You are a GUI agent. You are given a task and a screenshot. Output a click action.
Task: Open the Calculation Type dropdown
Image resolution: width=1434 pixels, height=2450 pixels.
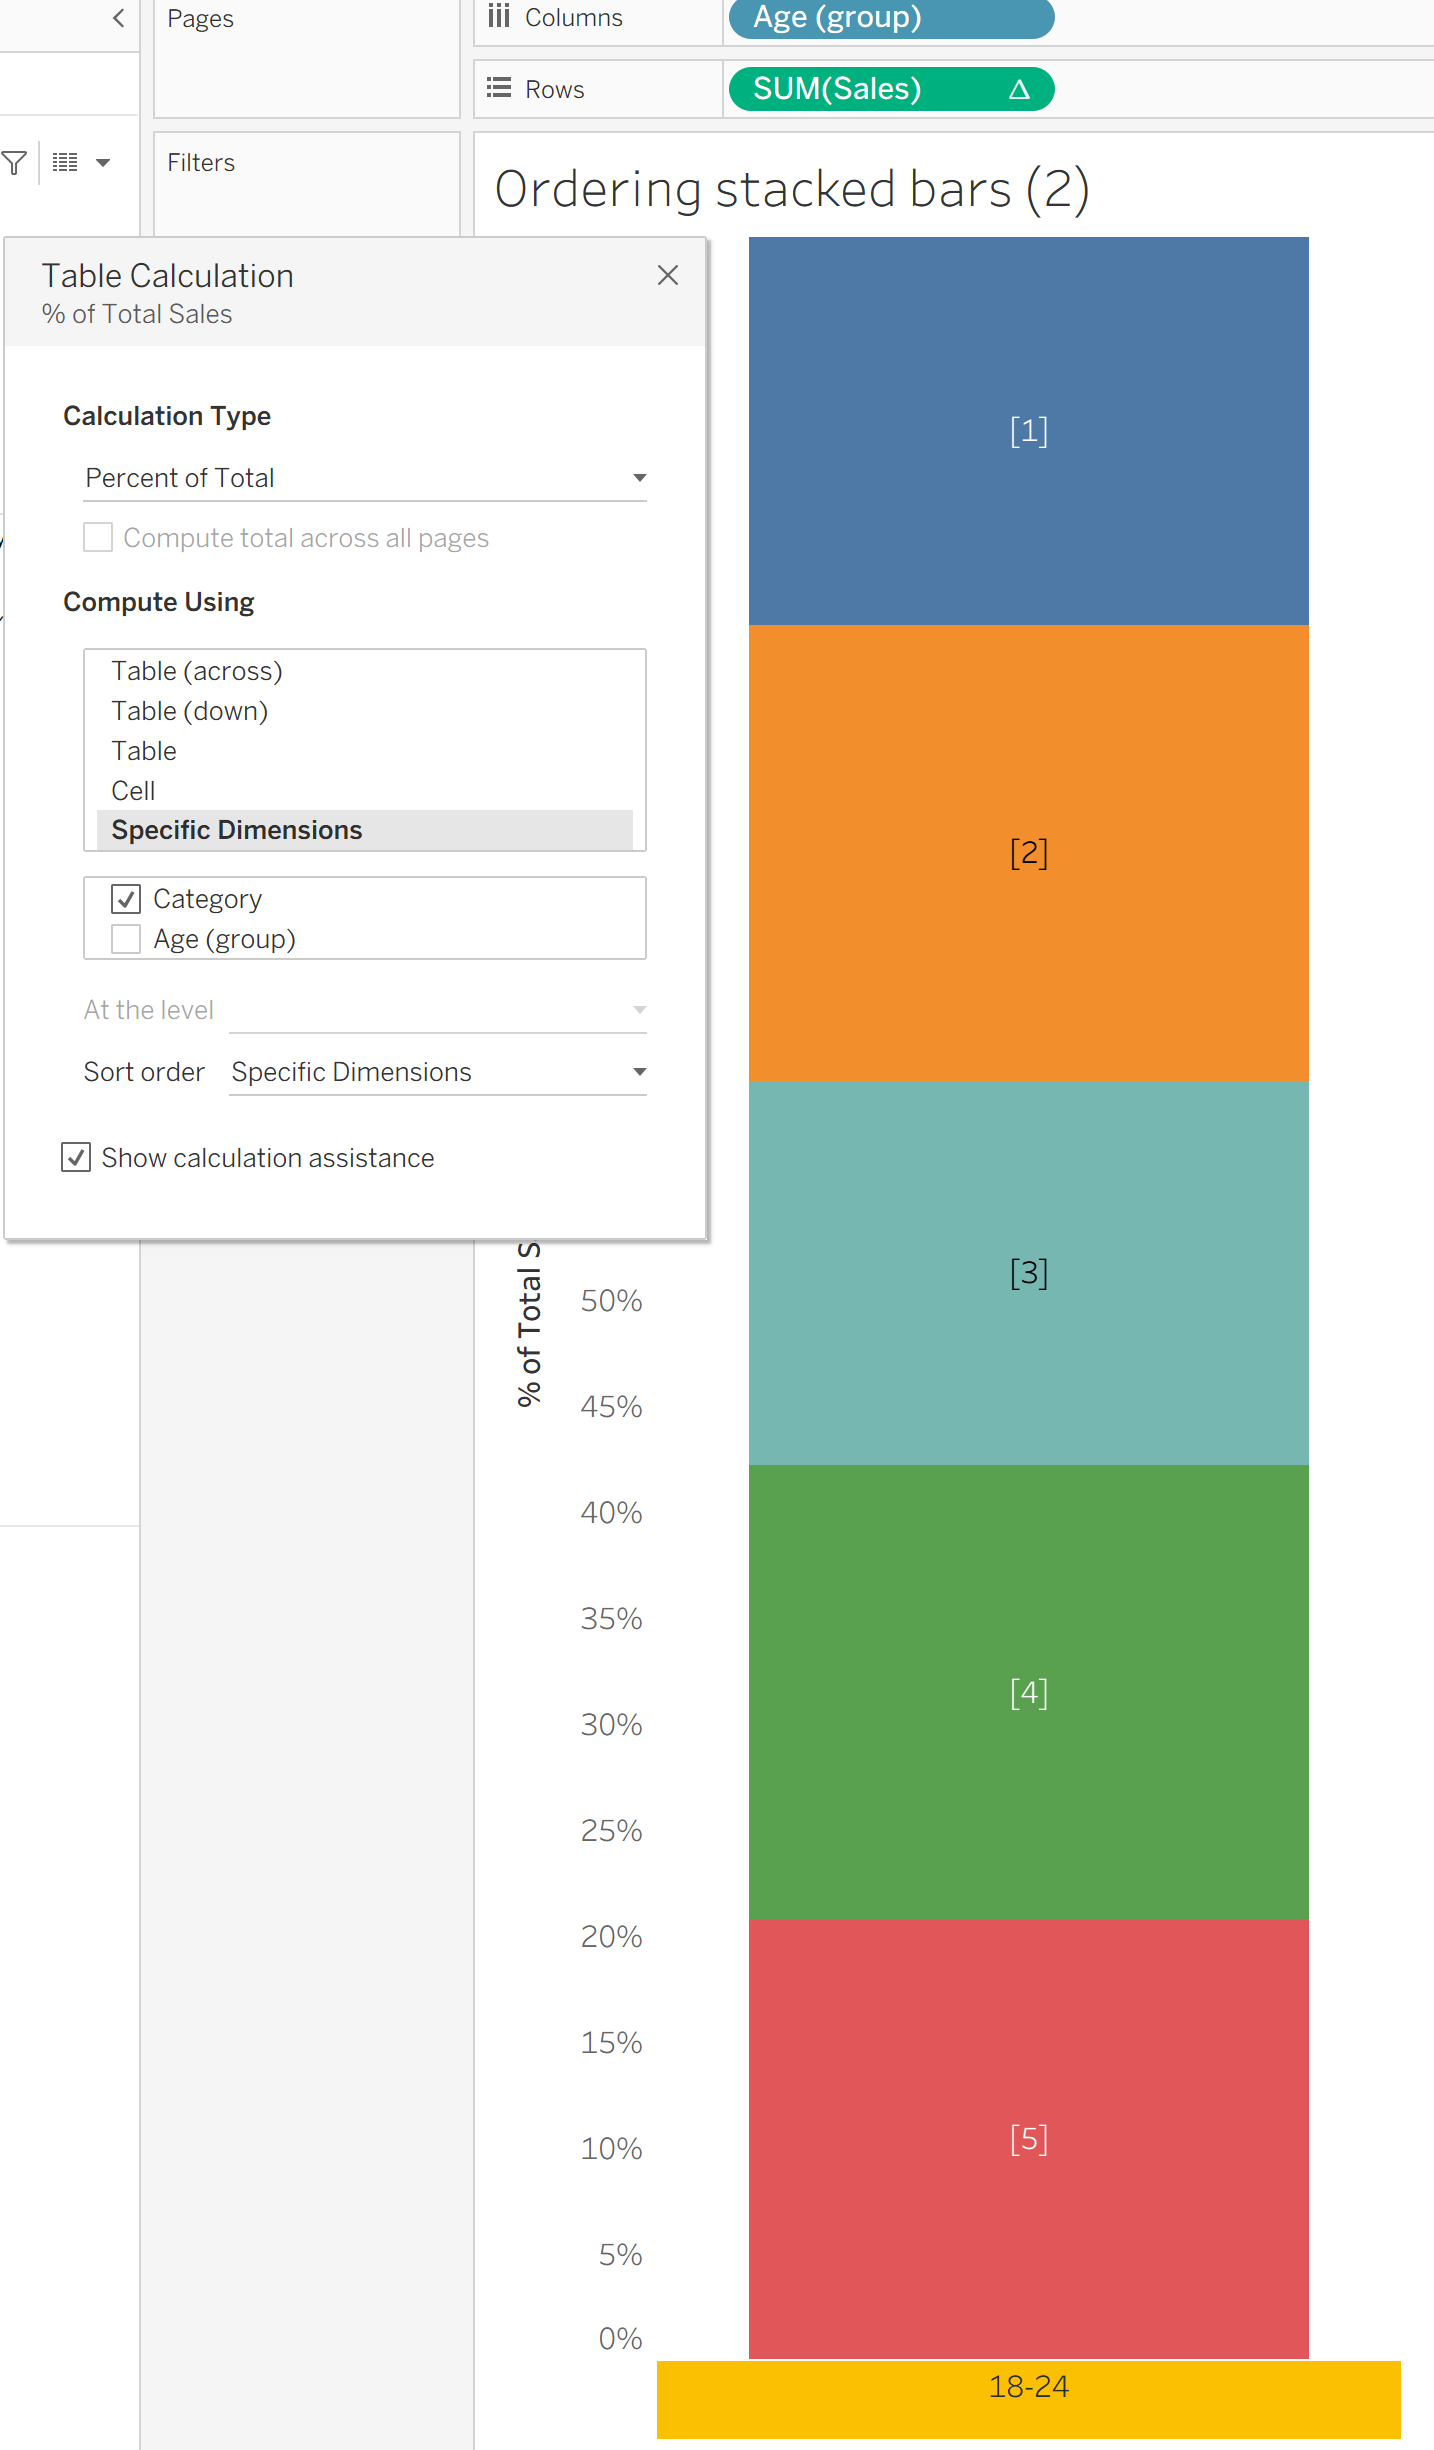point(365,478)
